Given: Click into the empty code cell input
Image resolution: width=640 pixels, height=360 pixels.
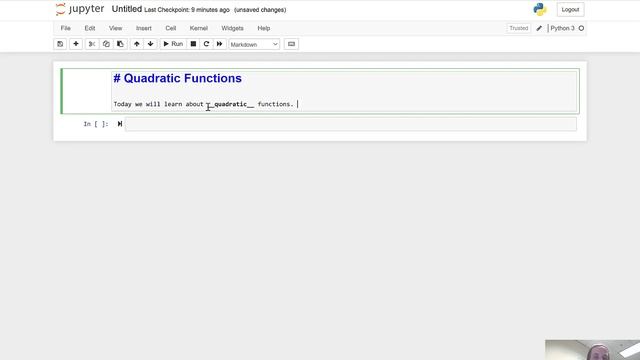Looking at the screenshot, I should 351,124.
